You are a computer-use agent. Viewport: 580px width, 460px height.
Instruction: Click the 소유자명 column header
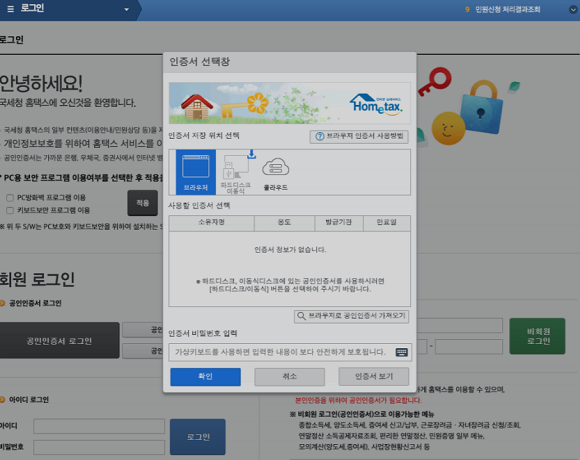tap(212, 223)
